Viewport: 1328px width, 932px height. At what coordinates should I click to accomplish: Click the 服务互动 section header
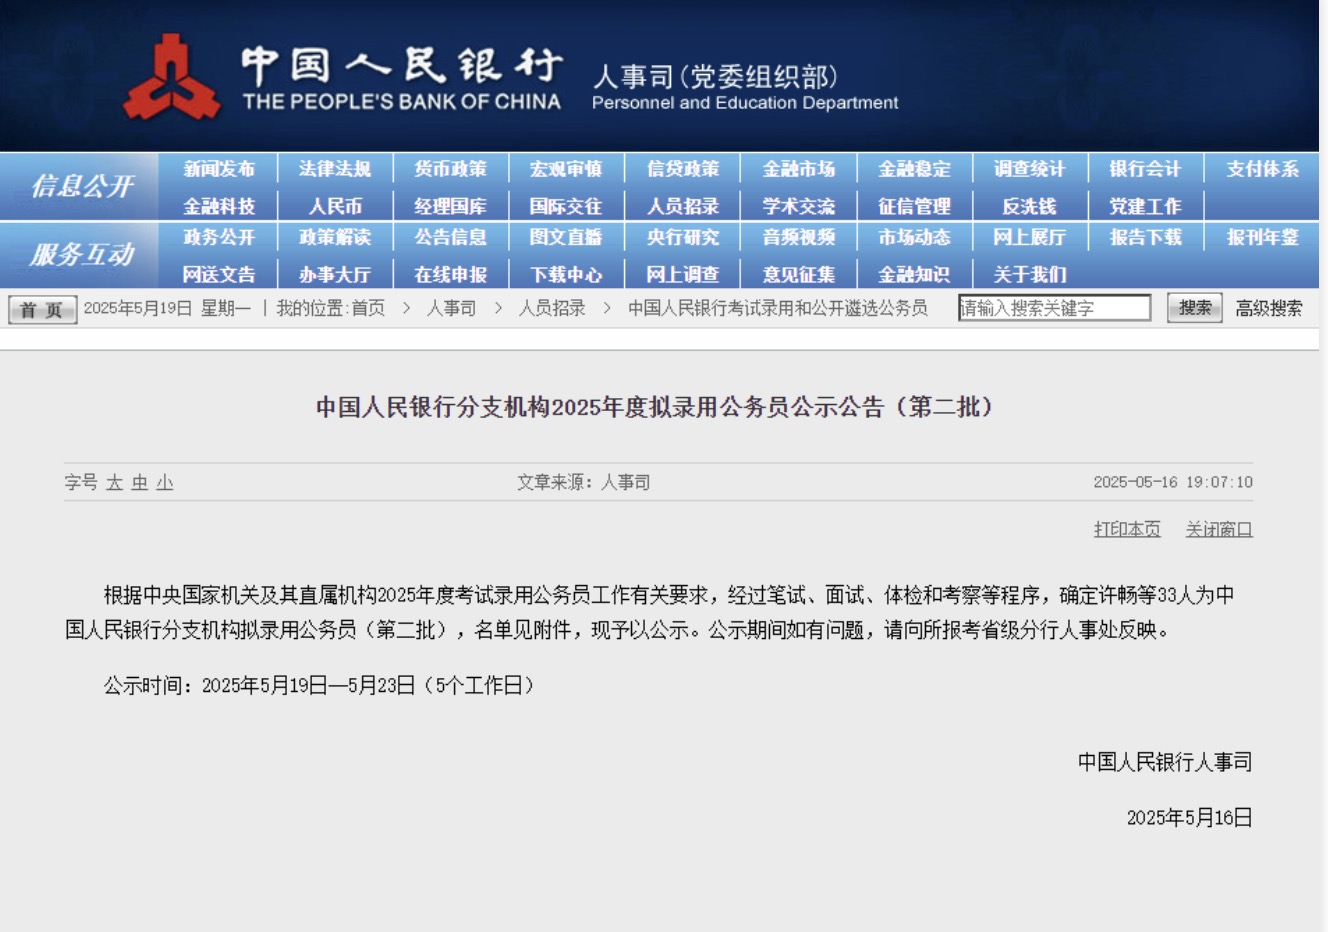tap(82, 255)
